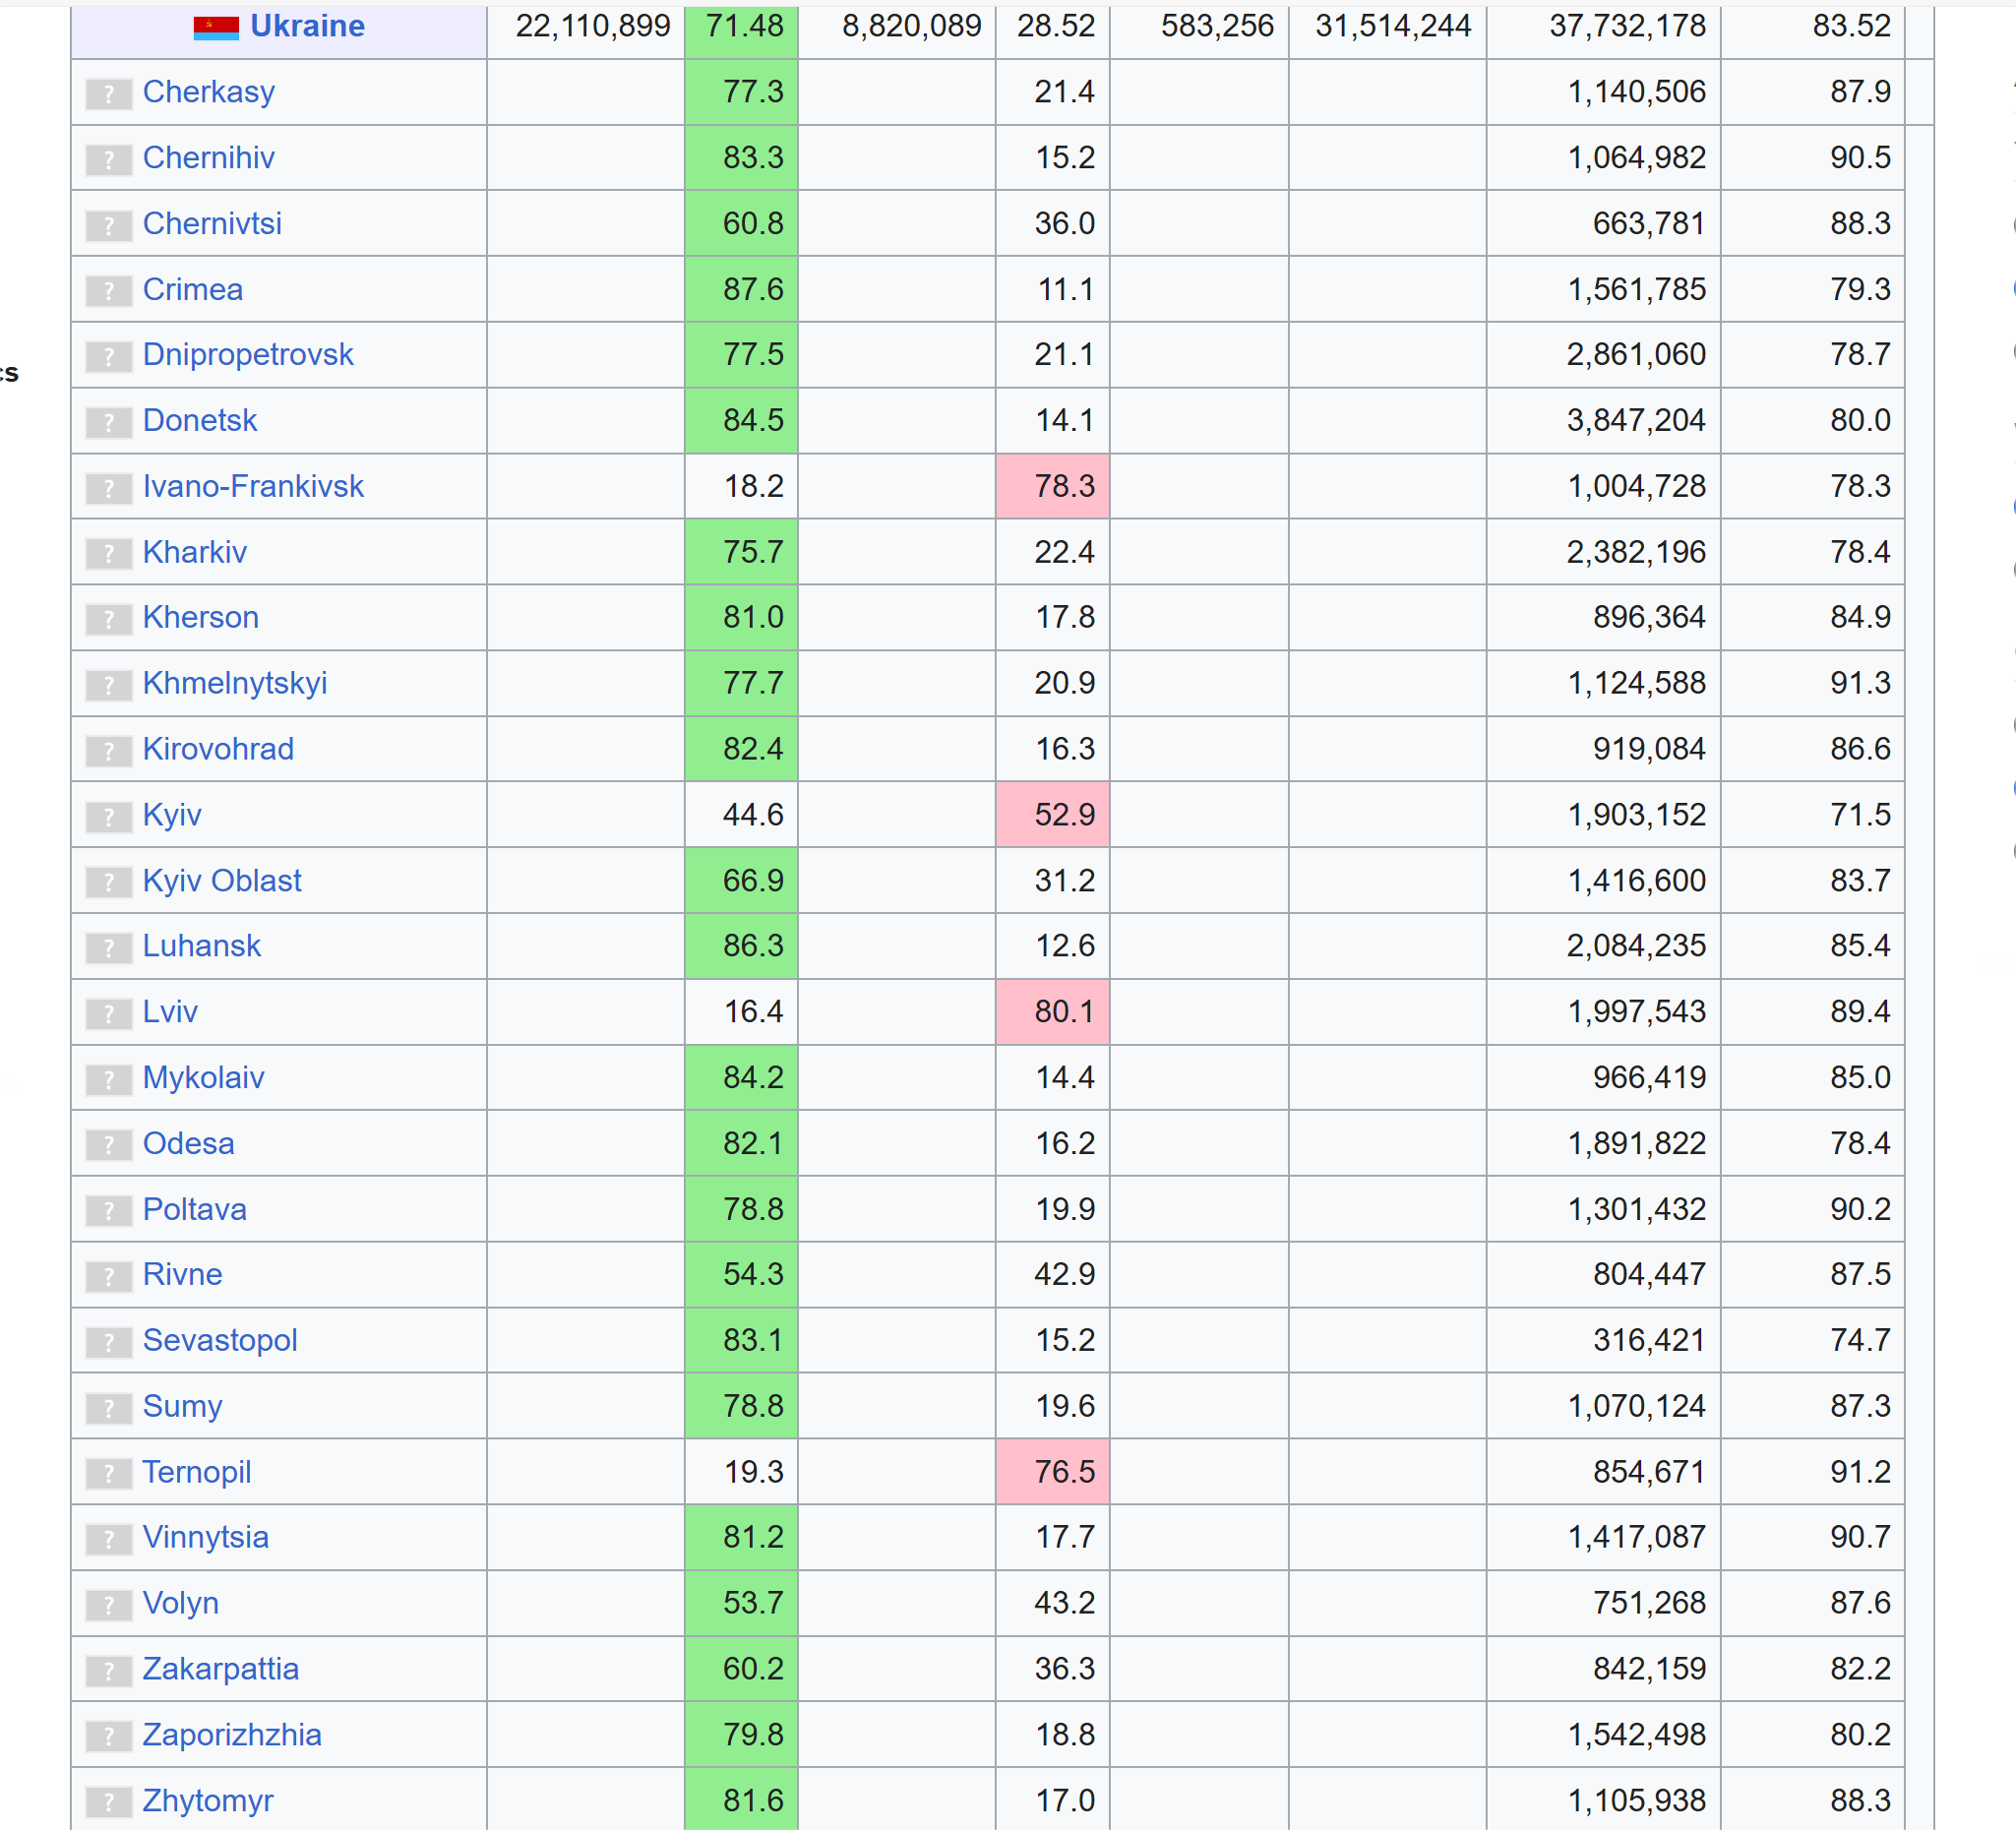The width and height of the screenshot is (2016, 1830).
Task: Click placeholder flag icon beside Kyiv Oblast
Action: click(x=109, y=882)
